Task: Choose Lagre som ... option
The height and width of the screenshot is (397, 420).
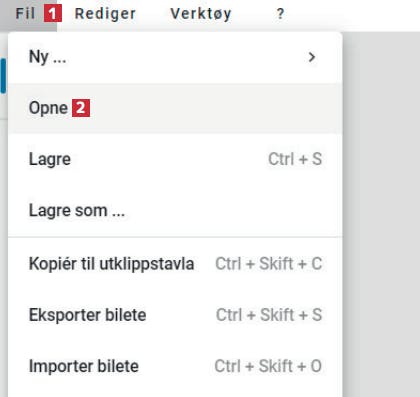Action: (x=175, y=211)
